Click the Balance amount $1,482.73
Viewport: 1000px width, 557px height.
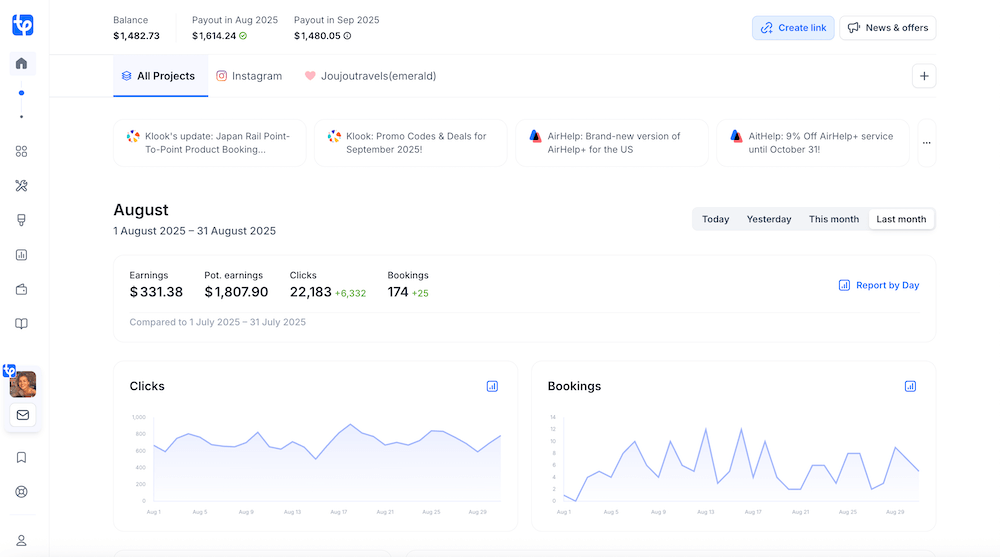point(136,36)
